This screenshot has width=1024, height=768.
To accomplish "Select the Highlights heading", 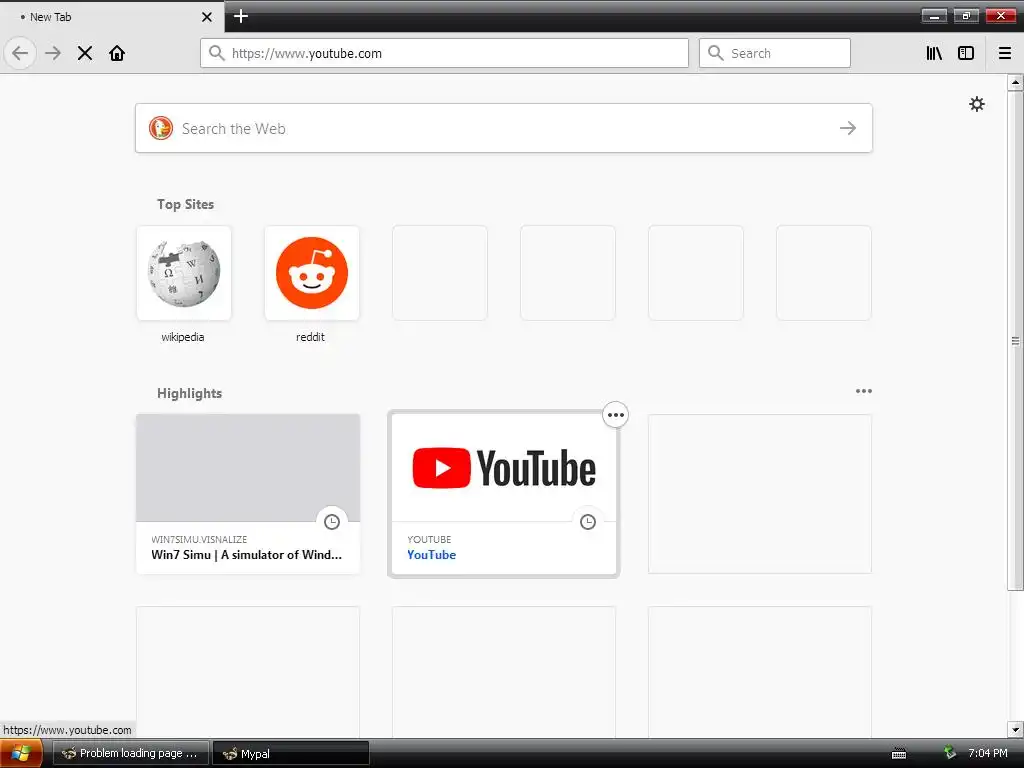I will [189, 393].
